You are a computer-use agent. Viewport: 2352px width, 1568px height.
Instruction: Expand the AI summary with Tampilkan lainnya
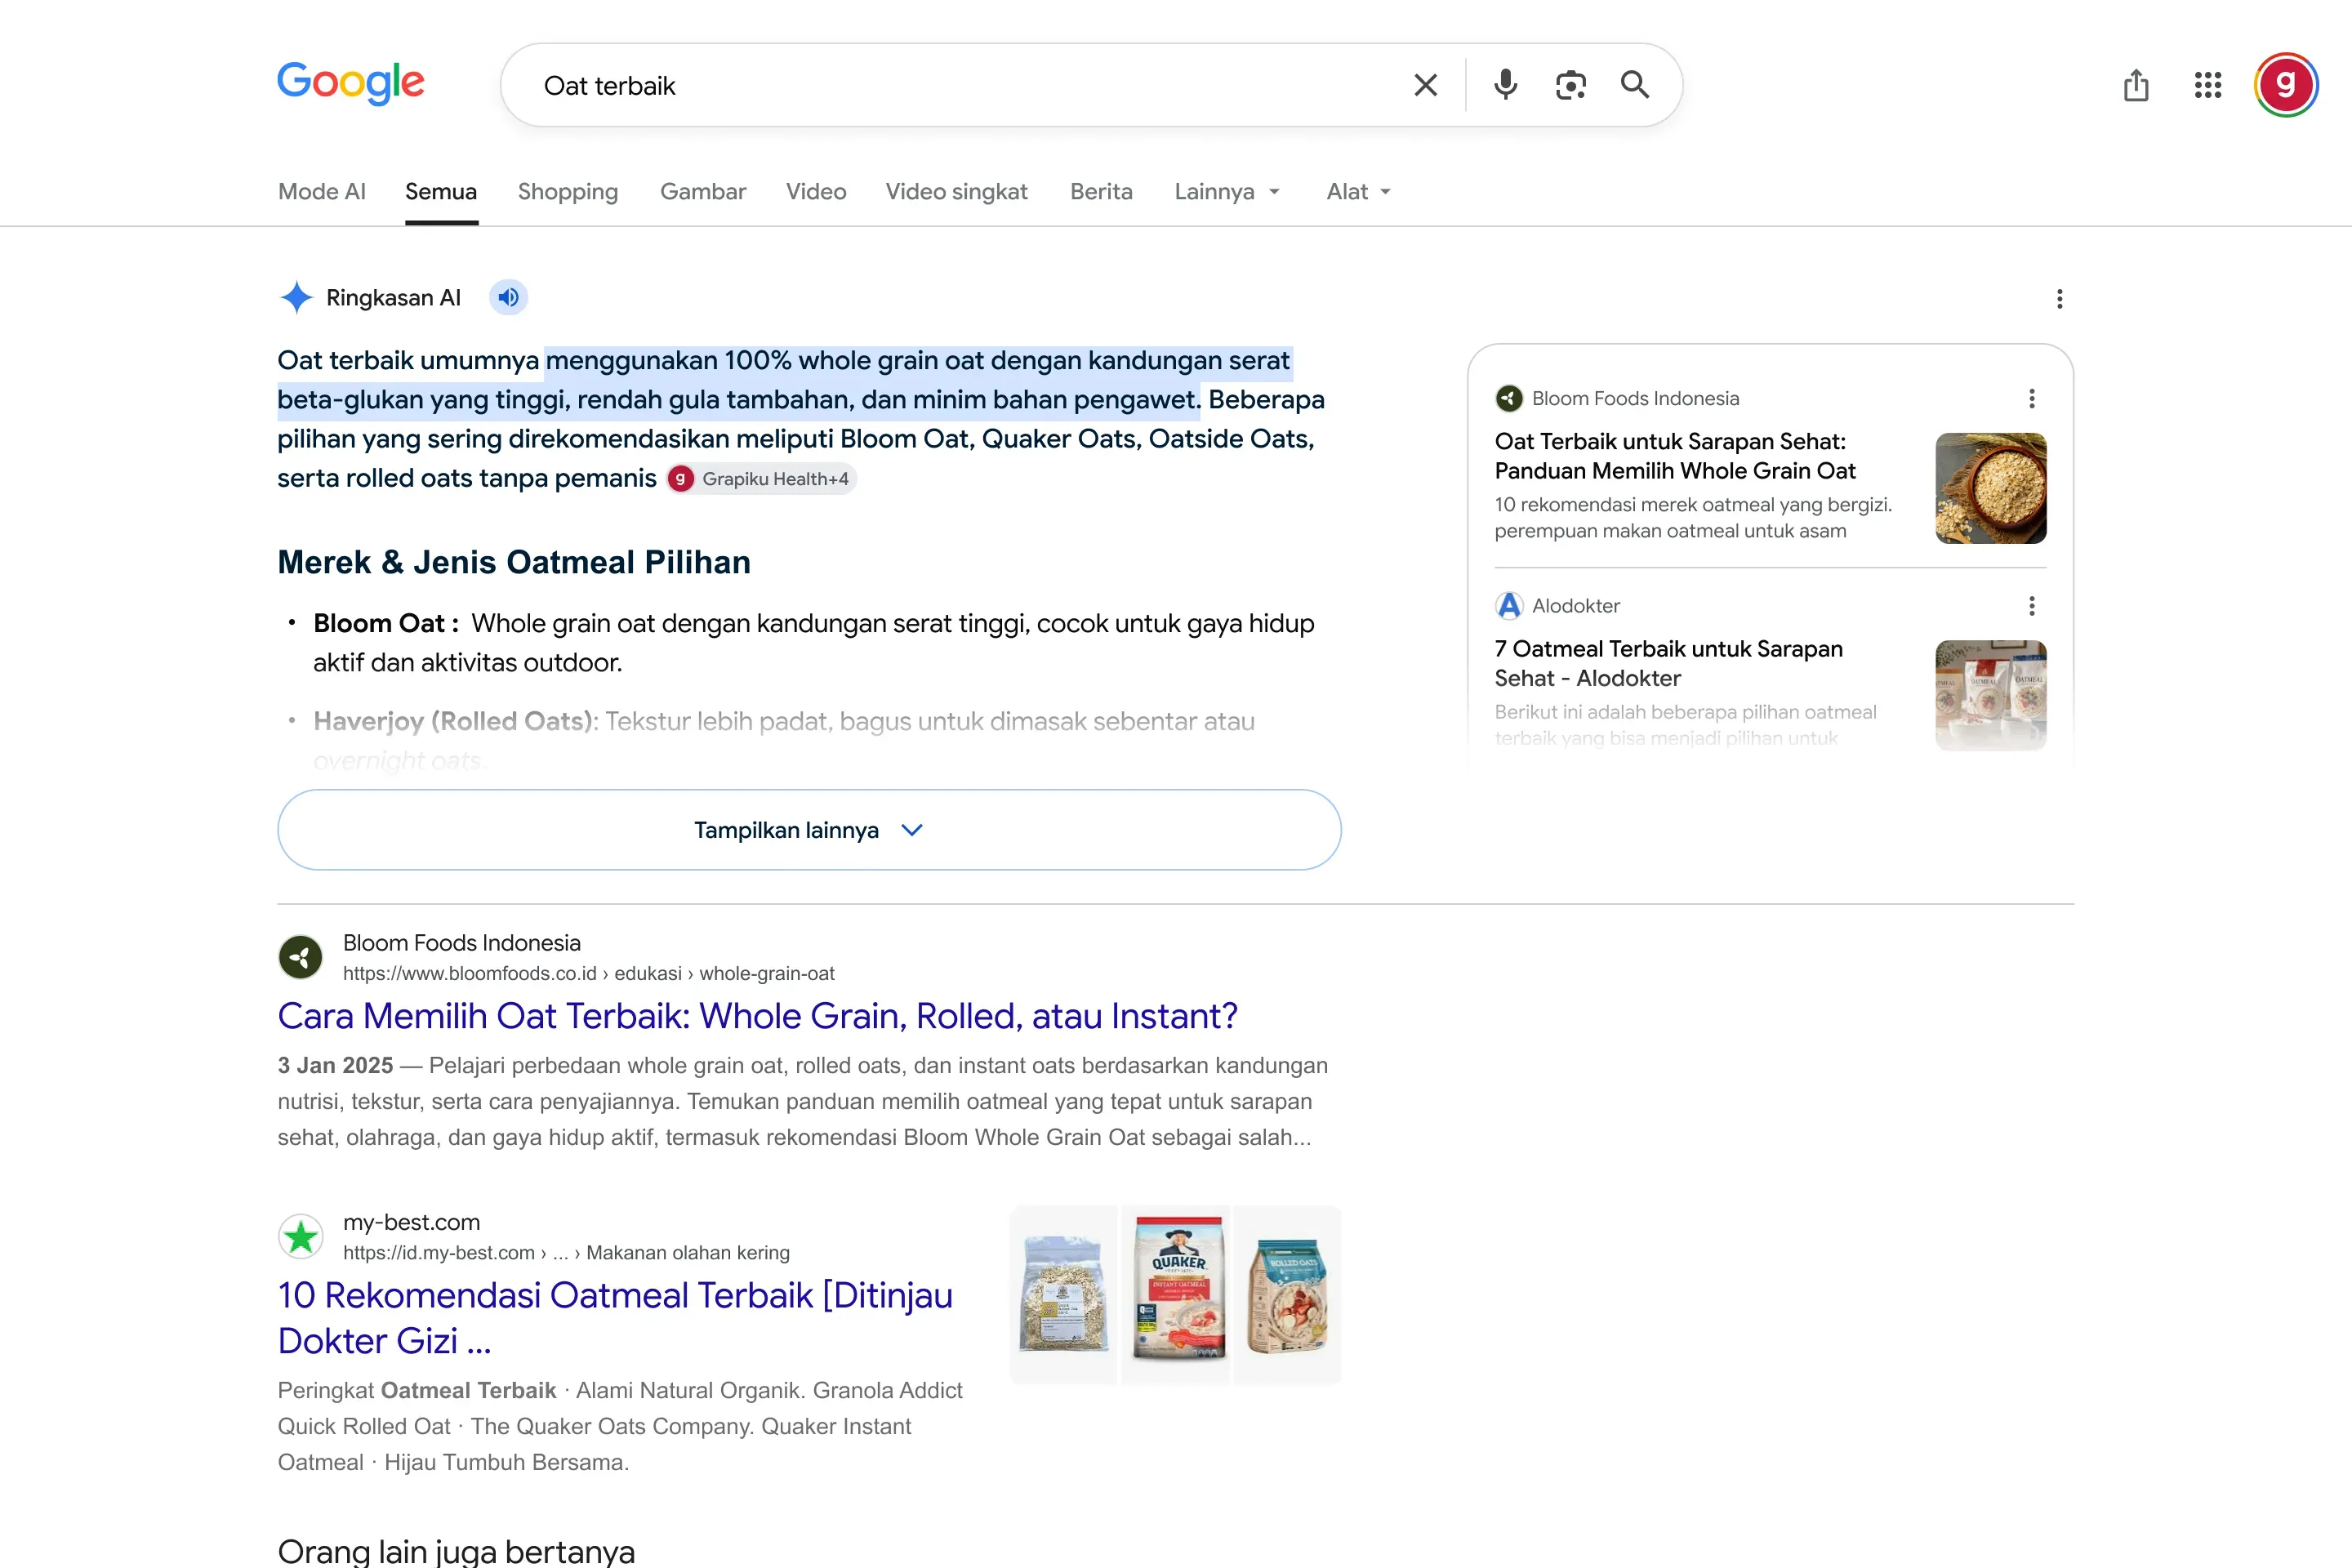coord(809,830)
